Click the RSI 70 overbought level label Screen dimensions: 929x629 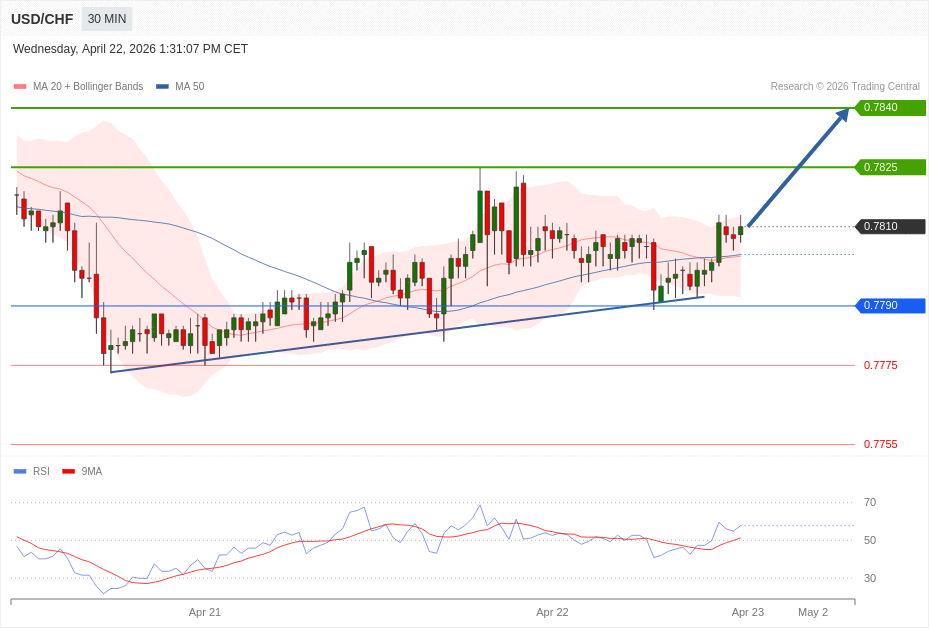(x=870, y=503)
